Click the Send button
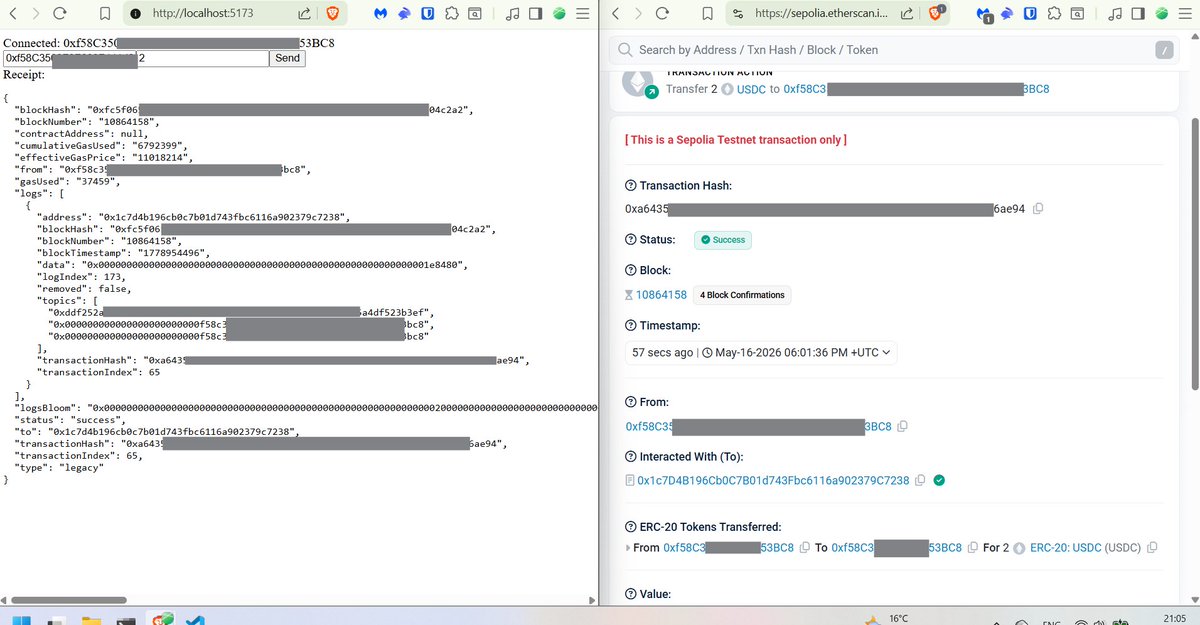The image size is (1200, 625). (x=287, y=59)
